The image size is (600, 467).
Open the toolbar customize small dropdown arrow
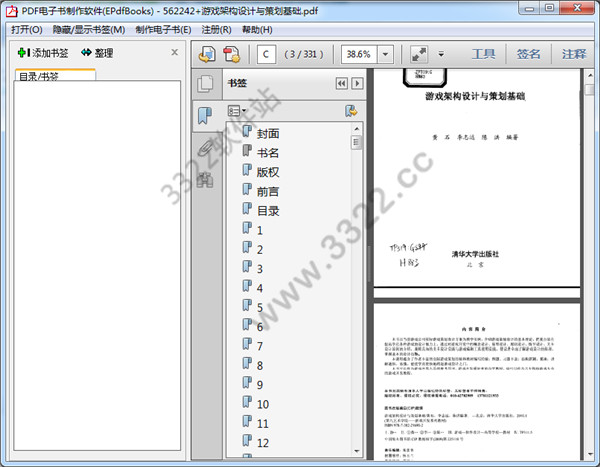[441, 54]
